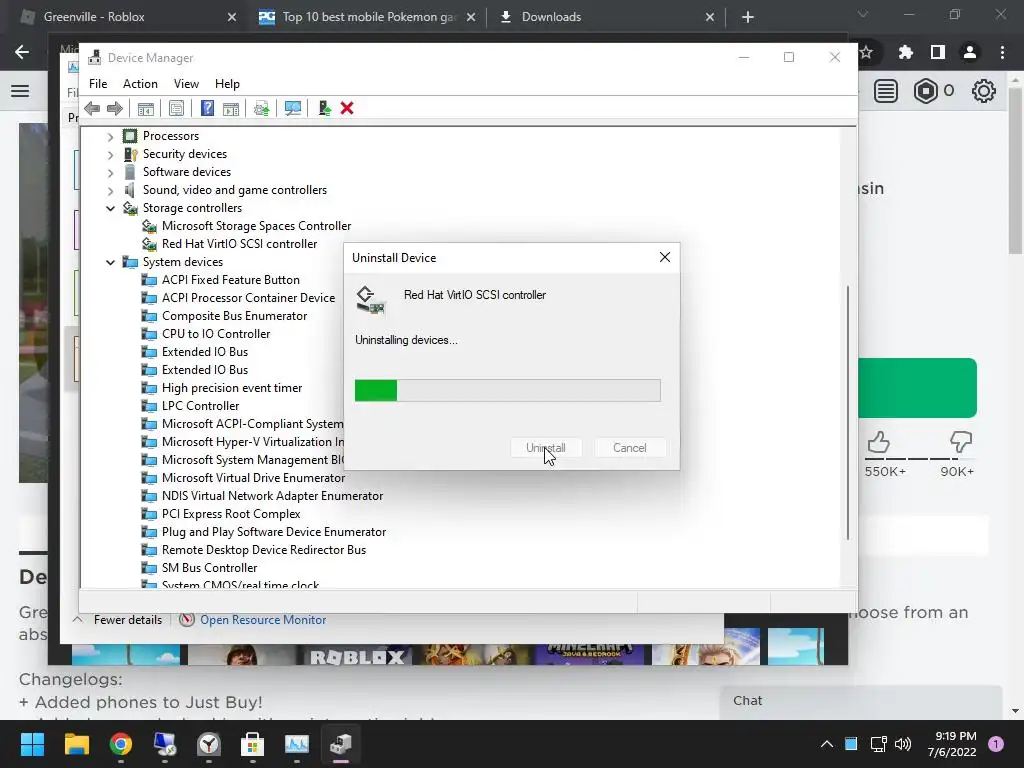This screenshot has width=1024, height=768.
Task: Expand Sound, video and game controllers
Action: (110, 191)
